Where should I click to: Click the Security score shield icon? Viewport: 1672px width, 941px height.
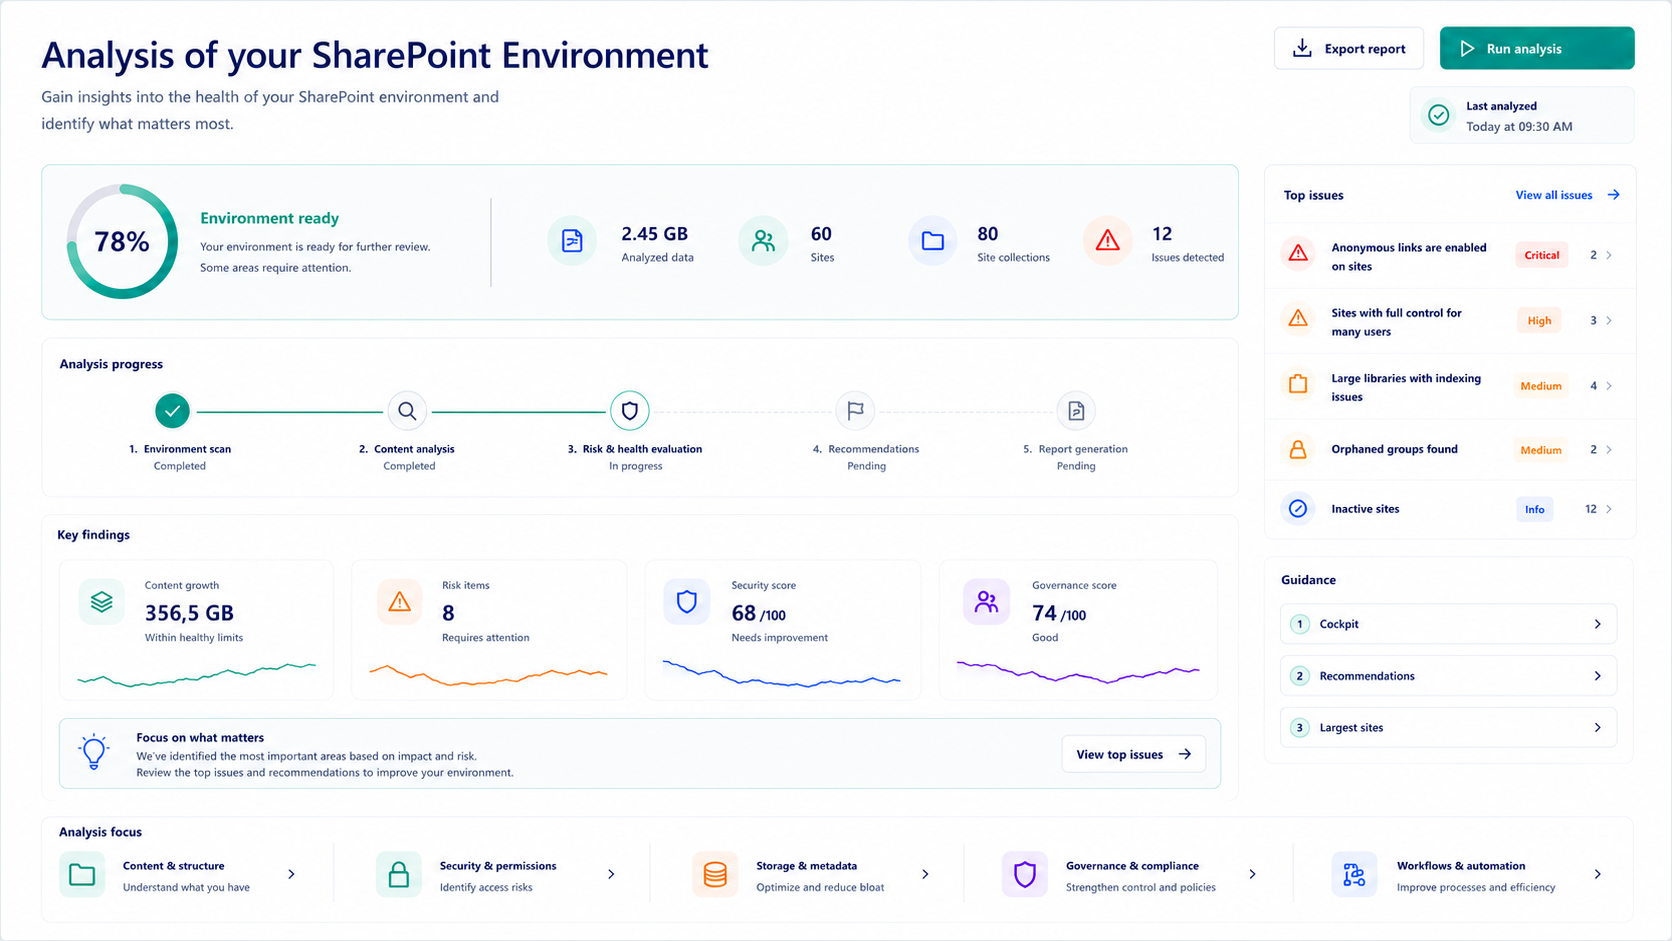click(x=687, y=602)
